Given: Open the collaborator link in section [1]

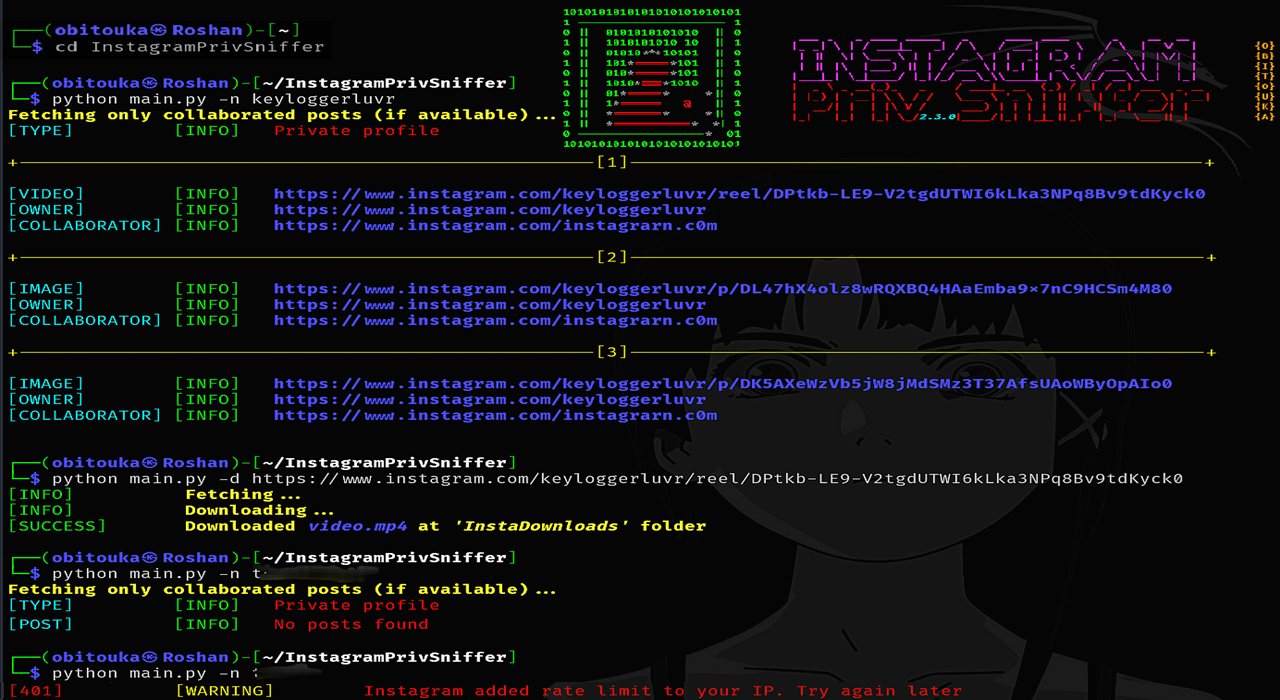Looking at the screenshot, I should click(x=495, y=226).
